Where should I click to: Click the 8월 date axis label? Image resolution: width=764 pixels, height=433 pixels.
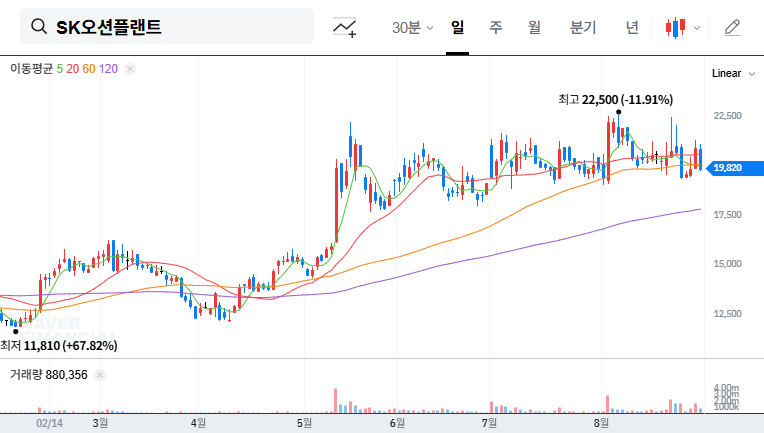pyautogui.click(x=601, y=423)
